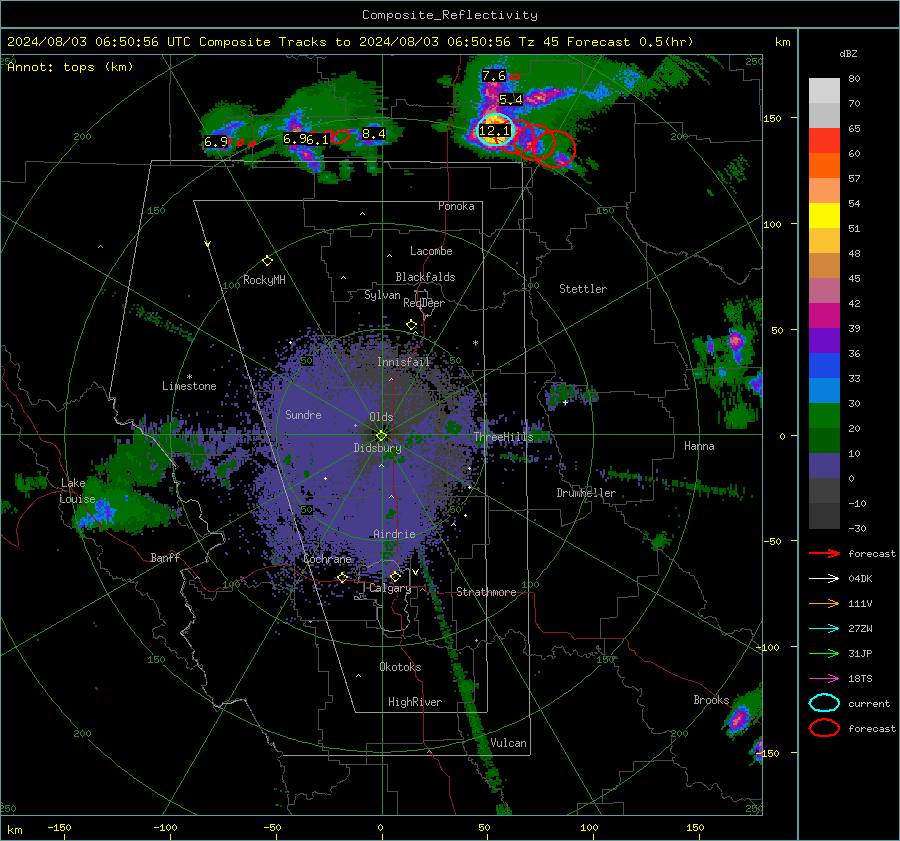The image size is (900, 841).
Task: Pick the bright green 30-20 dBZ swatch
Action: [x=824, y=416]
